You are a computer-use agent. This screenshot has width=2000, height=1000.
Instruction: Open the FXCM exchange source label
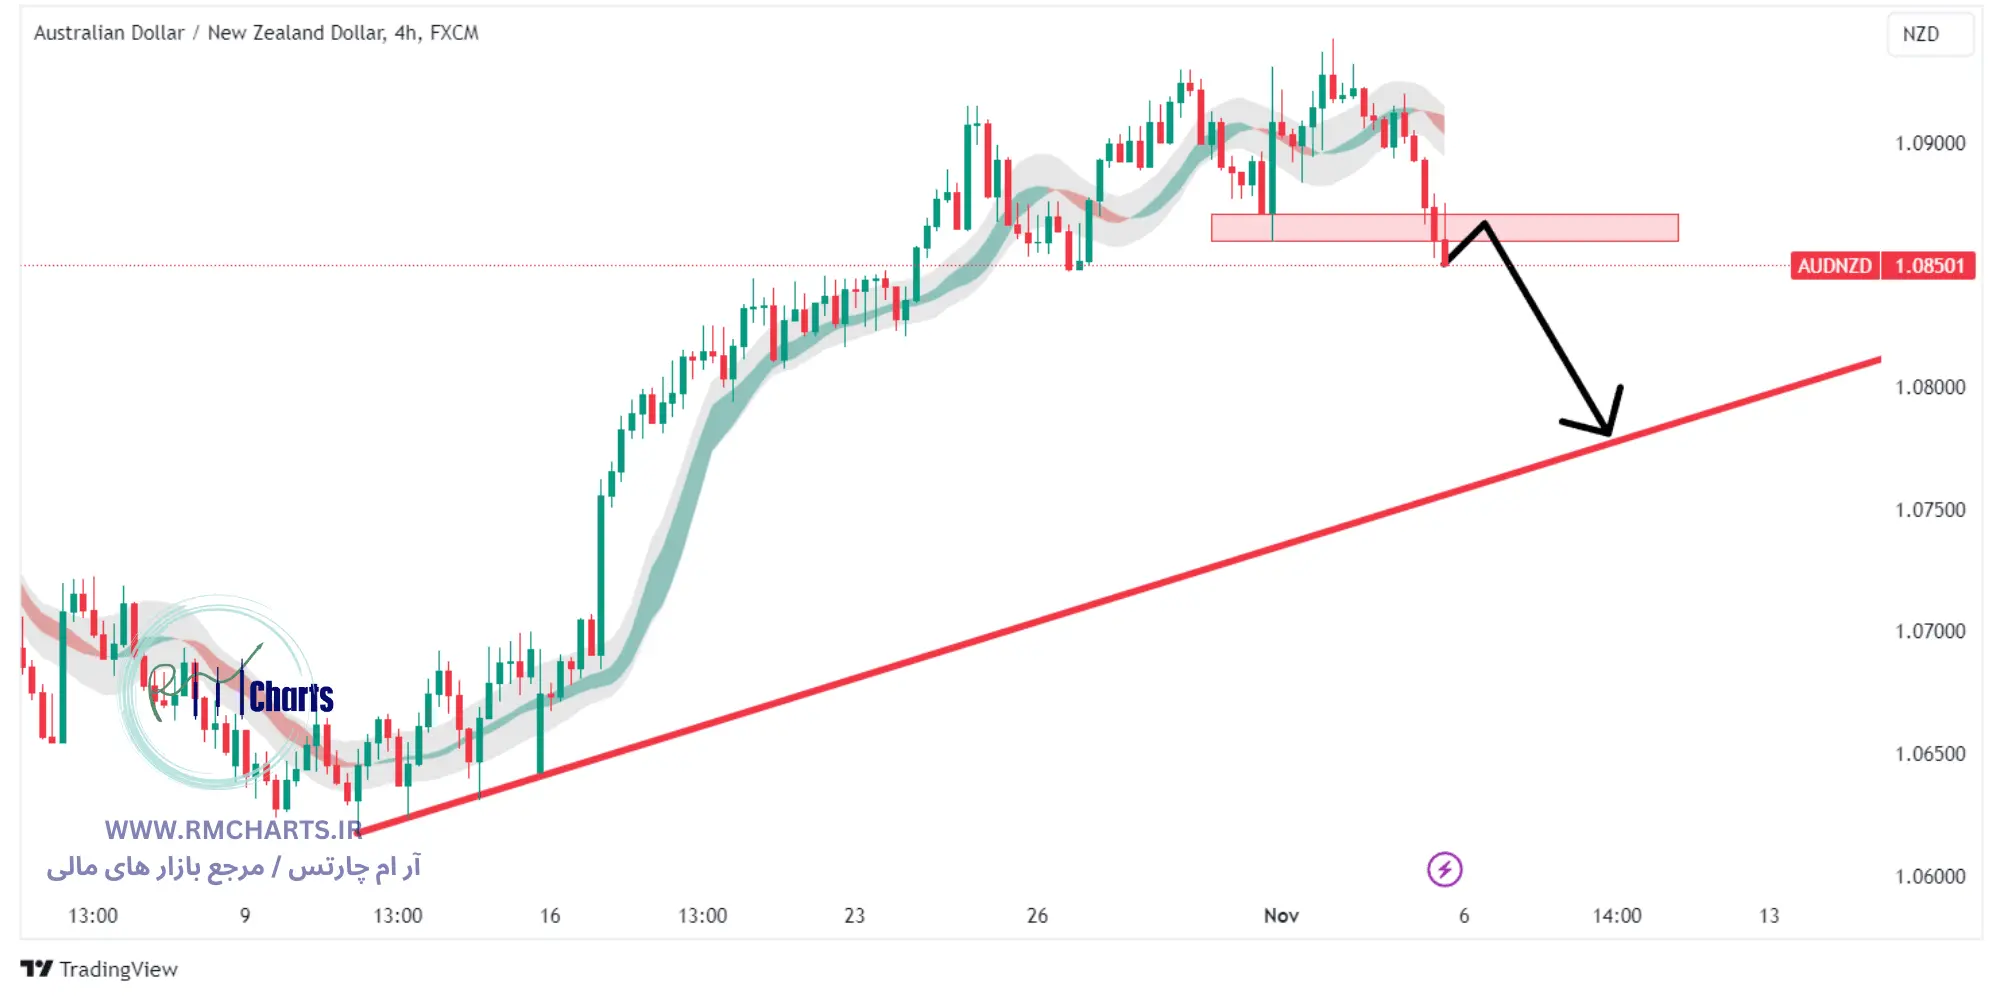click(452, 33)
